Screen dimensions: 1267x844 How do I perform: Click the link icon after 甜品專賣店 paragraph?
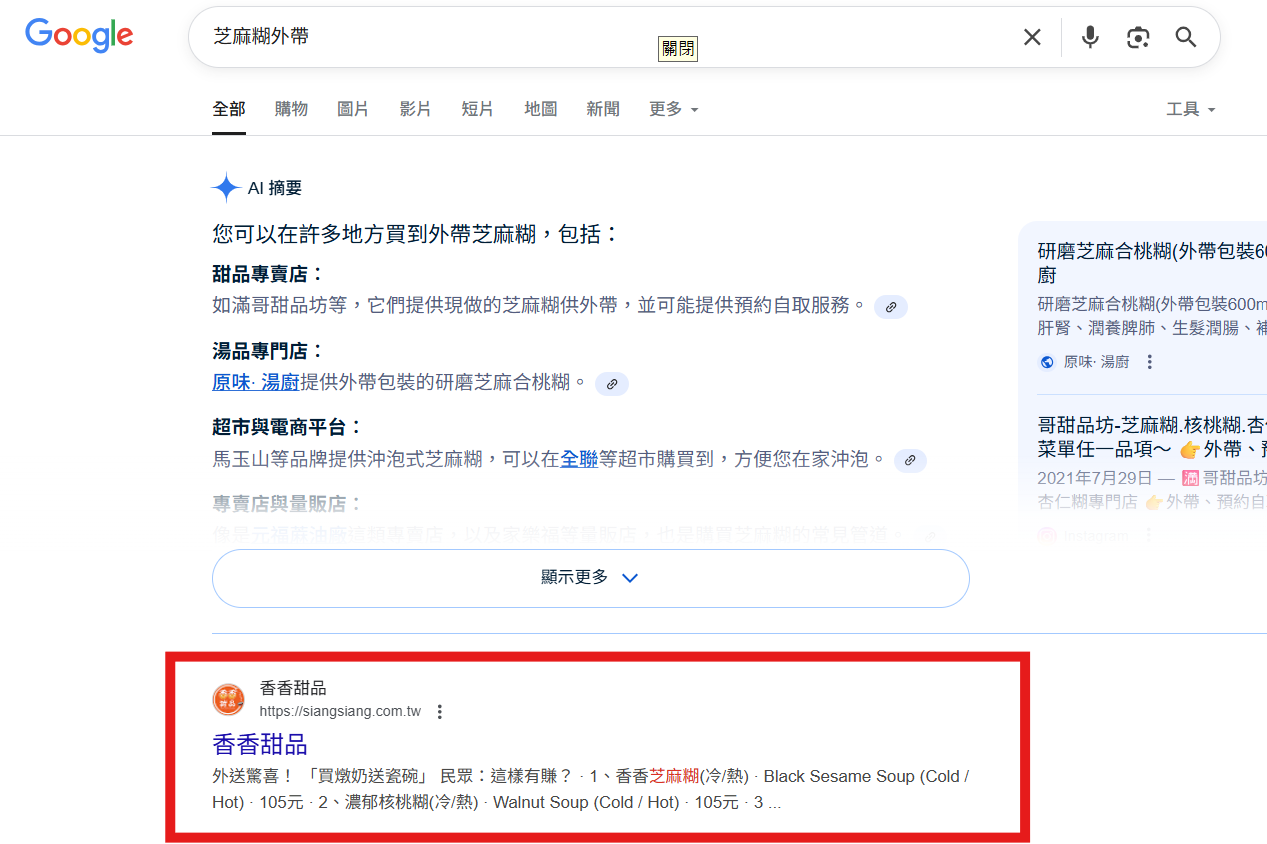tap(891, 306)
